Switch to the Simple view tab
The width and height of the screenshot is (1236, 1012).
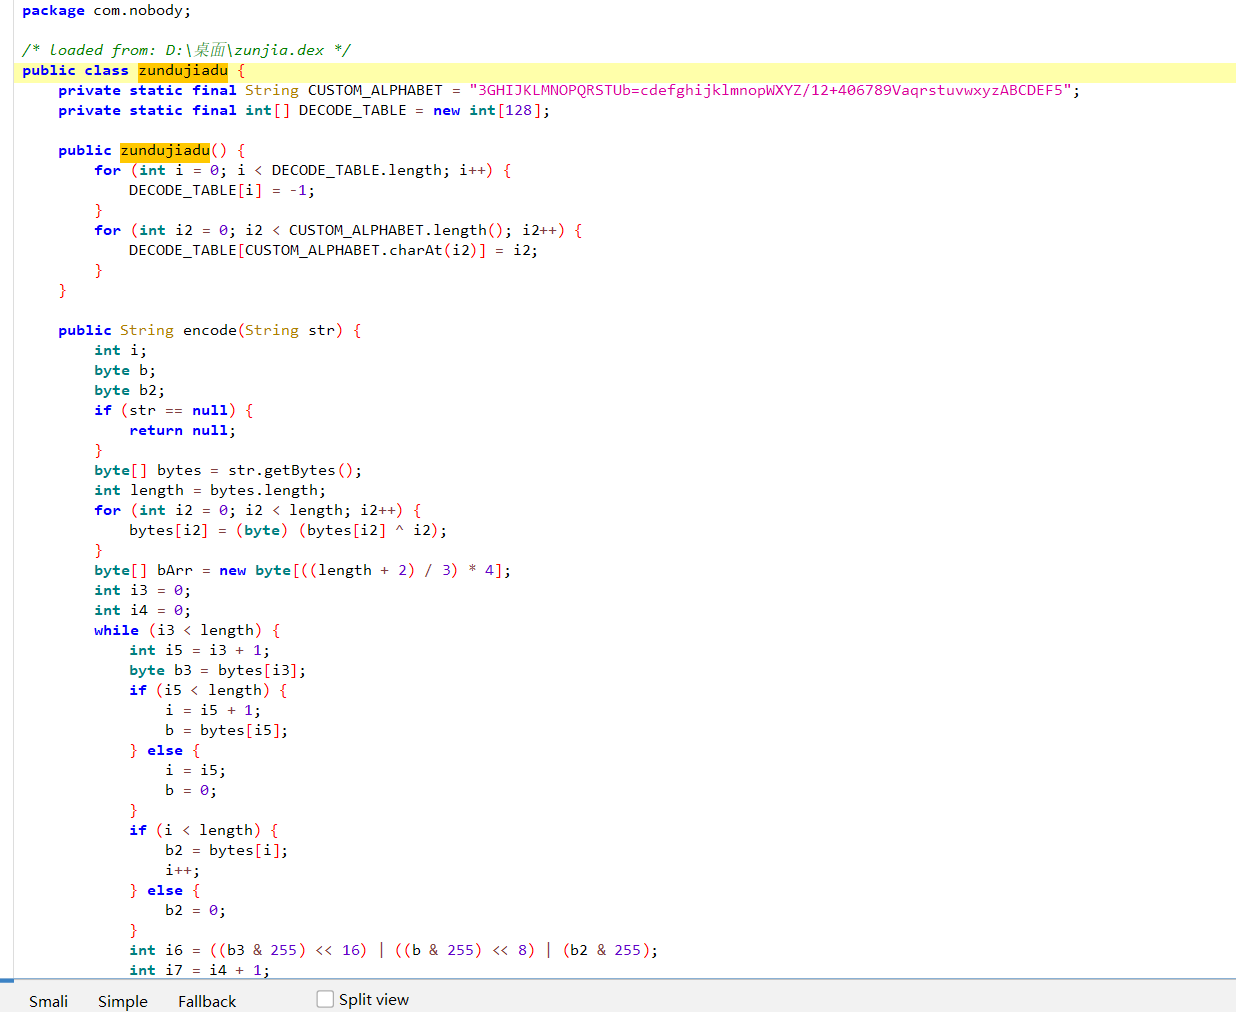(122, 1000)
